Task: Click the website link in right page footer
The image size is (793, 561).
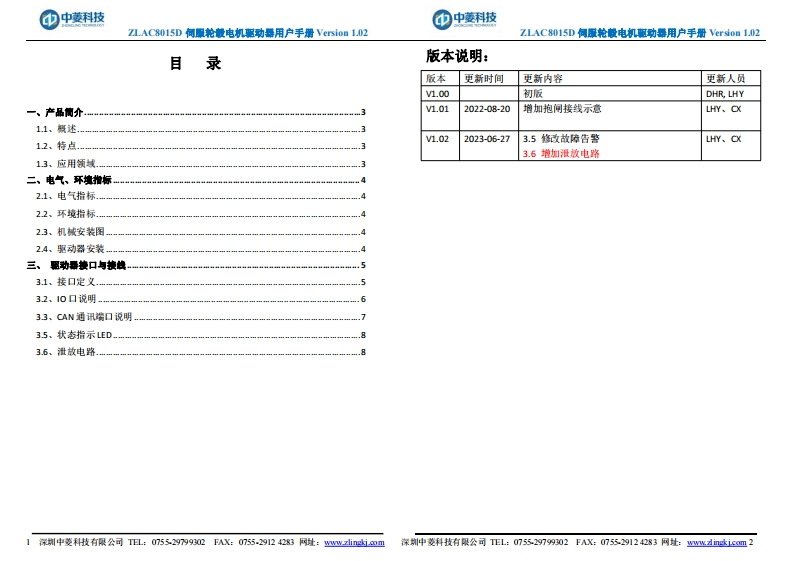Action: pos(716,542)
